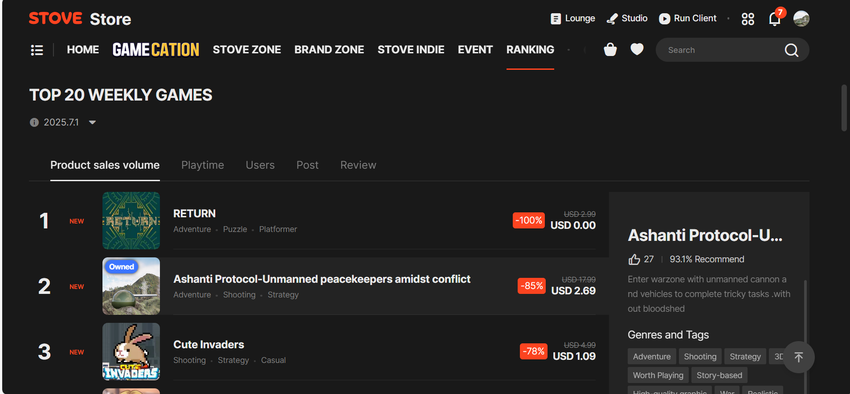Switch to the Review tab
Screen dimensions: 850x394
[358, 165]
